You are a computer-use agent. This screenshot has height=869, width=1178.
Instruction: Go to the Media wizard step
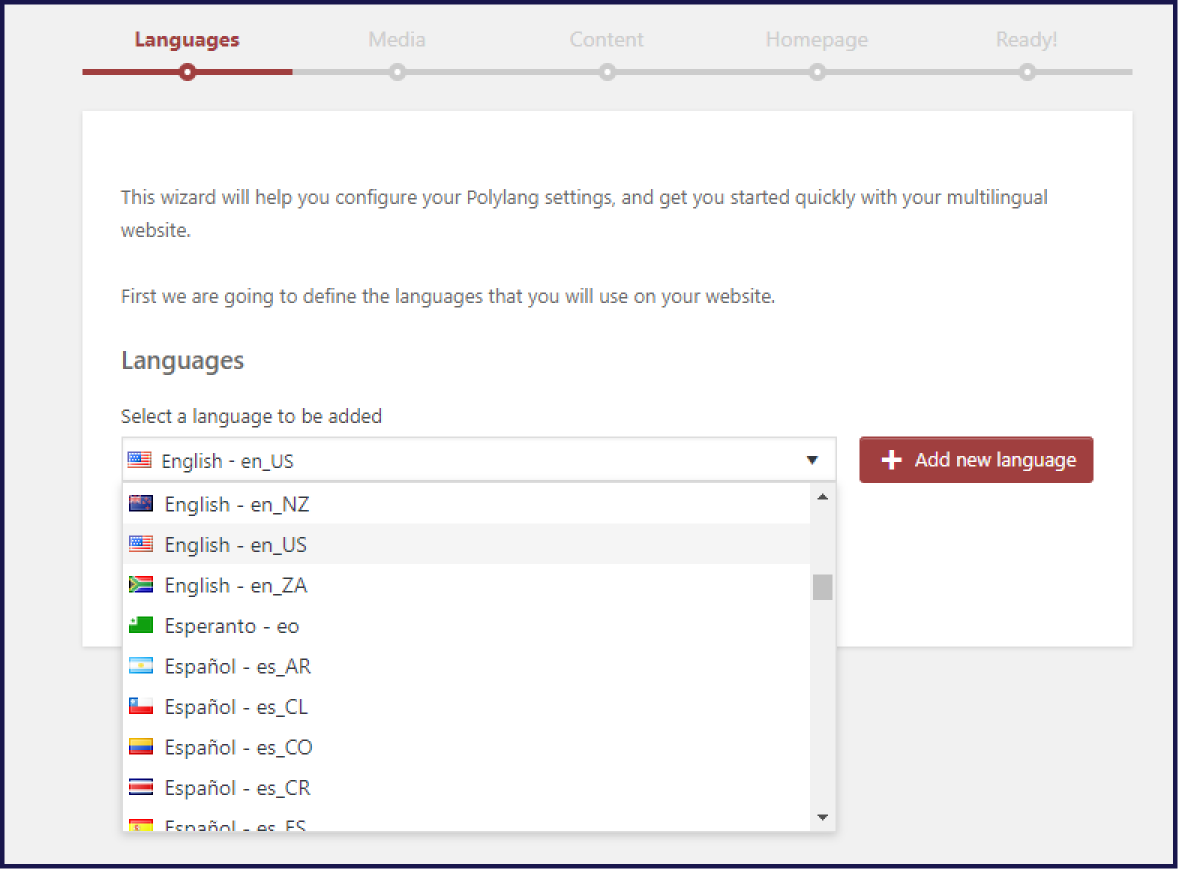[x=397, y=40]
